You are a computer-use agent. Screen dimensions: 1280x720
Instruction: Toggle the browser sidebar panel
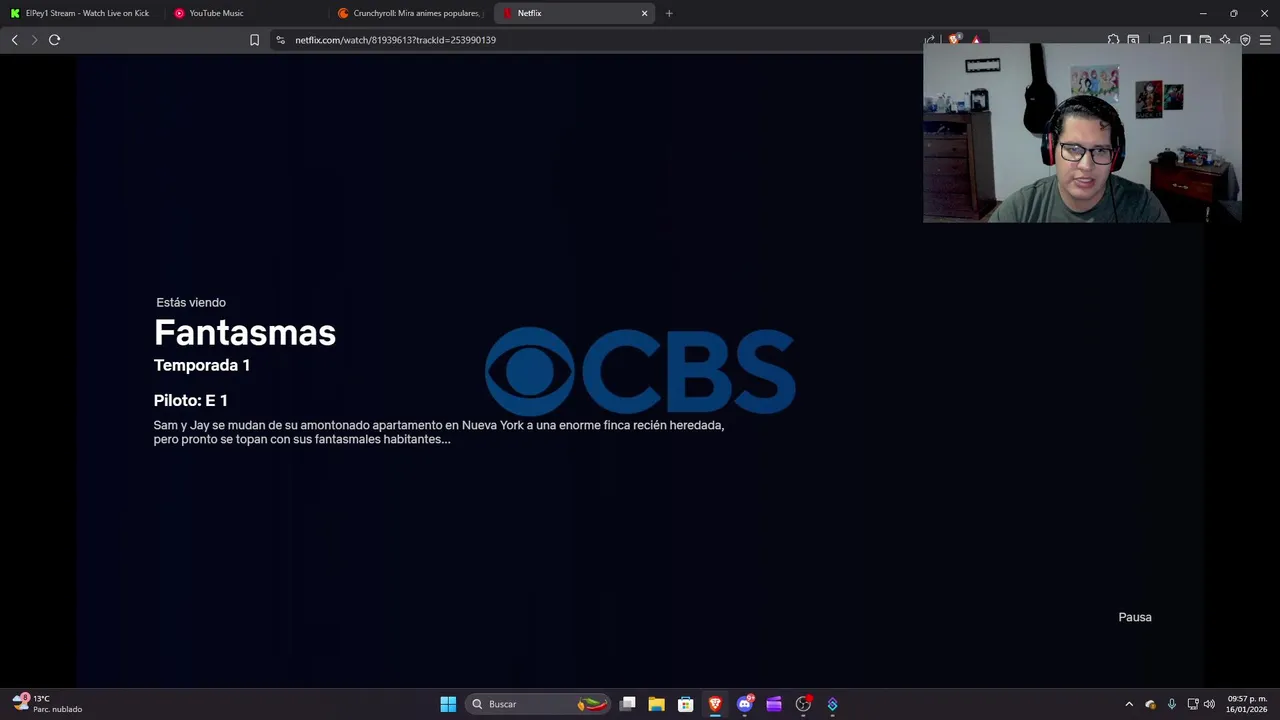click(1185, 40)
